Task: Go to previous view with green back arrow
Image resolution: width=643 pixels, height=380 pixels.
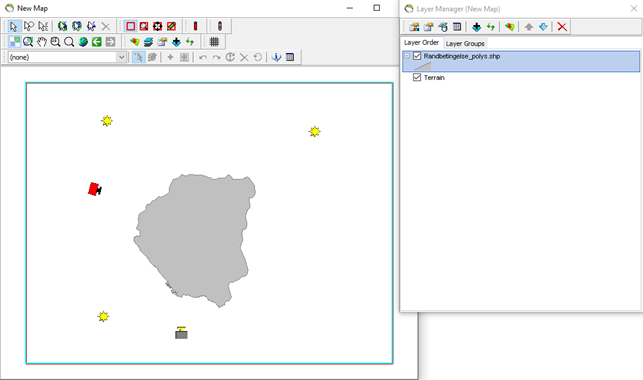Action: 97,42
